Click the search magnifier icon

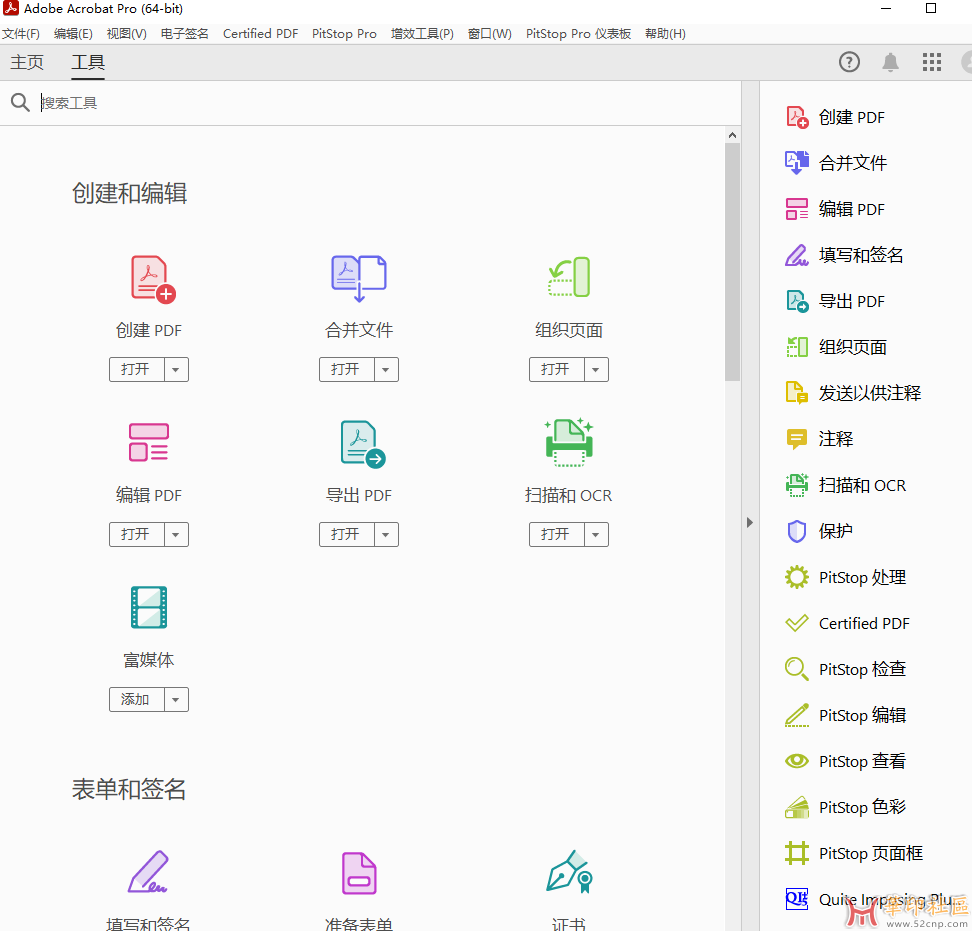pyautogui.click(x=20, y=102)
